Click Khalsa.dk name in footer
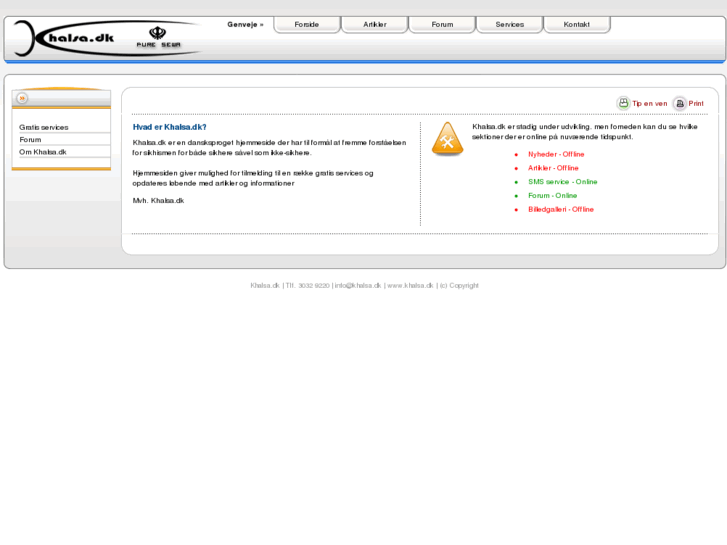727x545 pixels. click(x=265, y=286)
